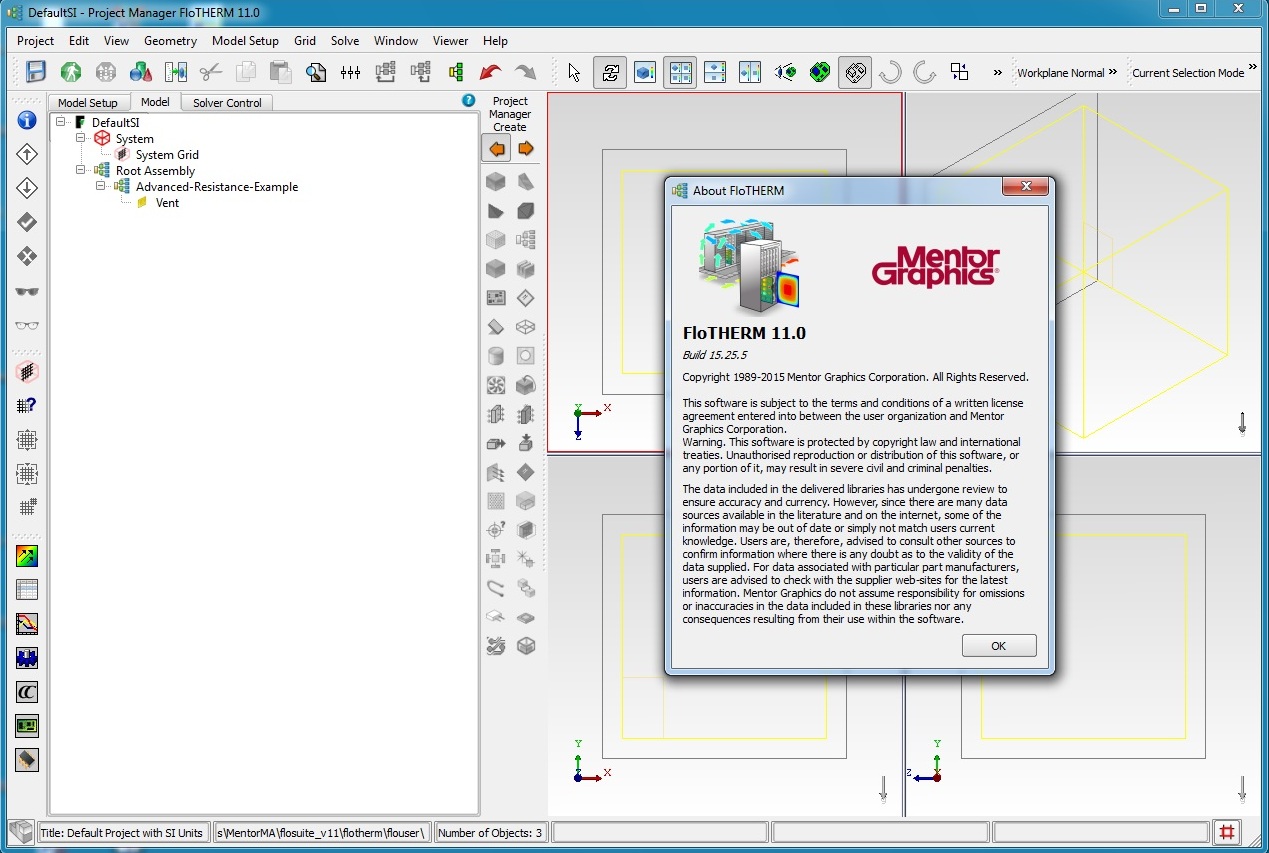Image resolution: width=1269 pixels, height=853 pixels.
Task: Expand toolbar overflow chevron before Workplane Normal
Action: click(x=997, y=72)
